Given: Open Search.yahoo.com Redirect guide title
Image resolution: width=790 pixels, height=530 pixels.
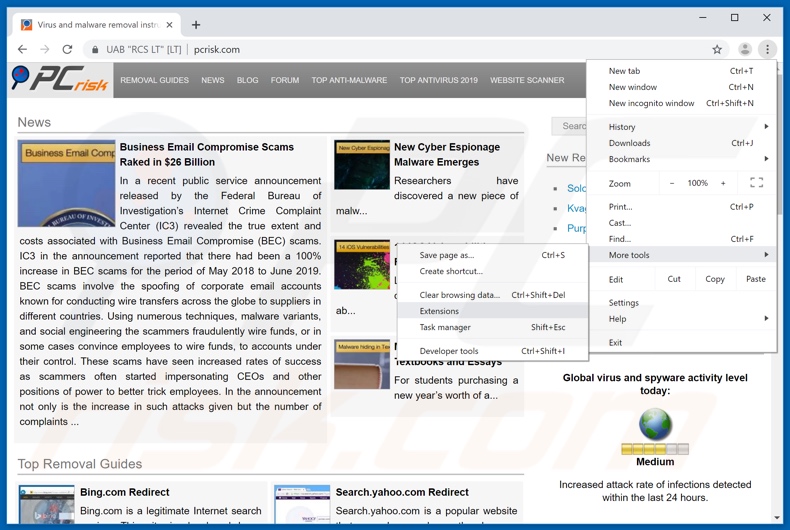Looking at the screenshot, I should (x=402, y=492).
